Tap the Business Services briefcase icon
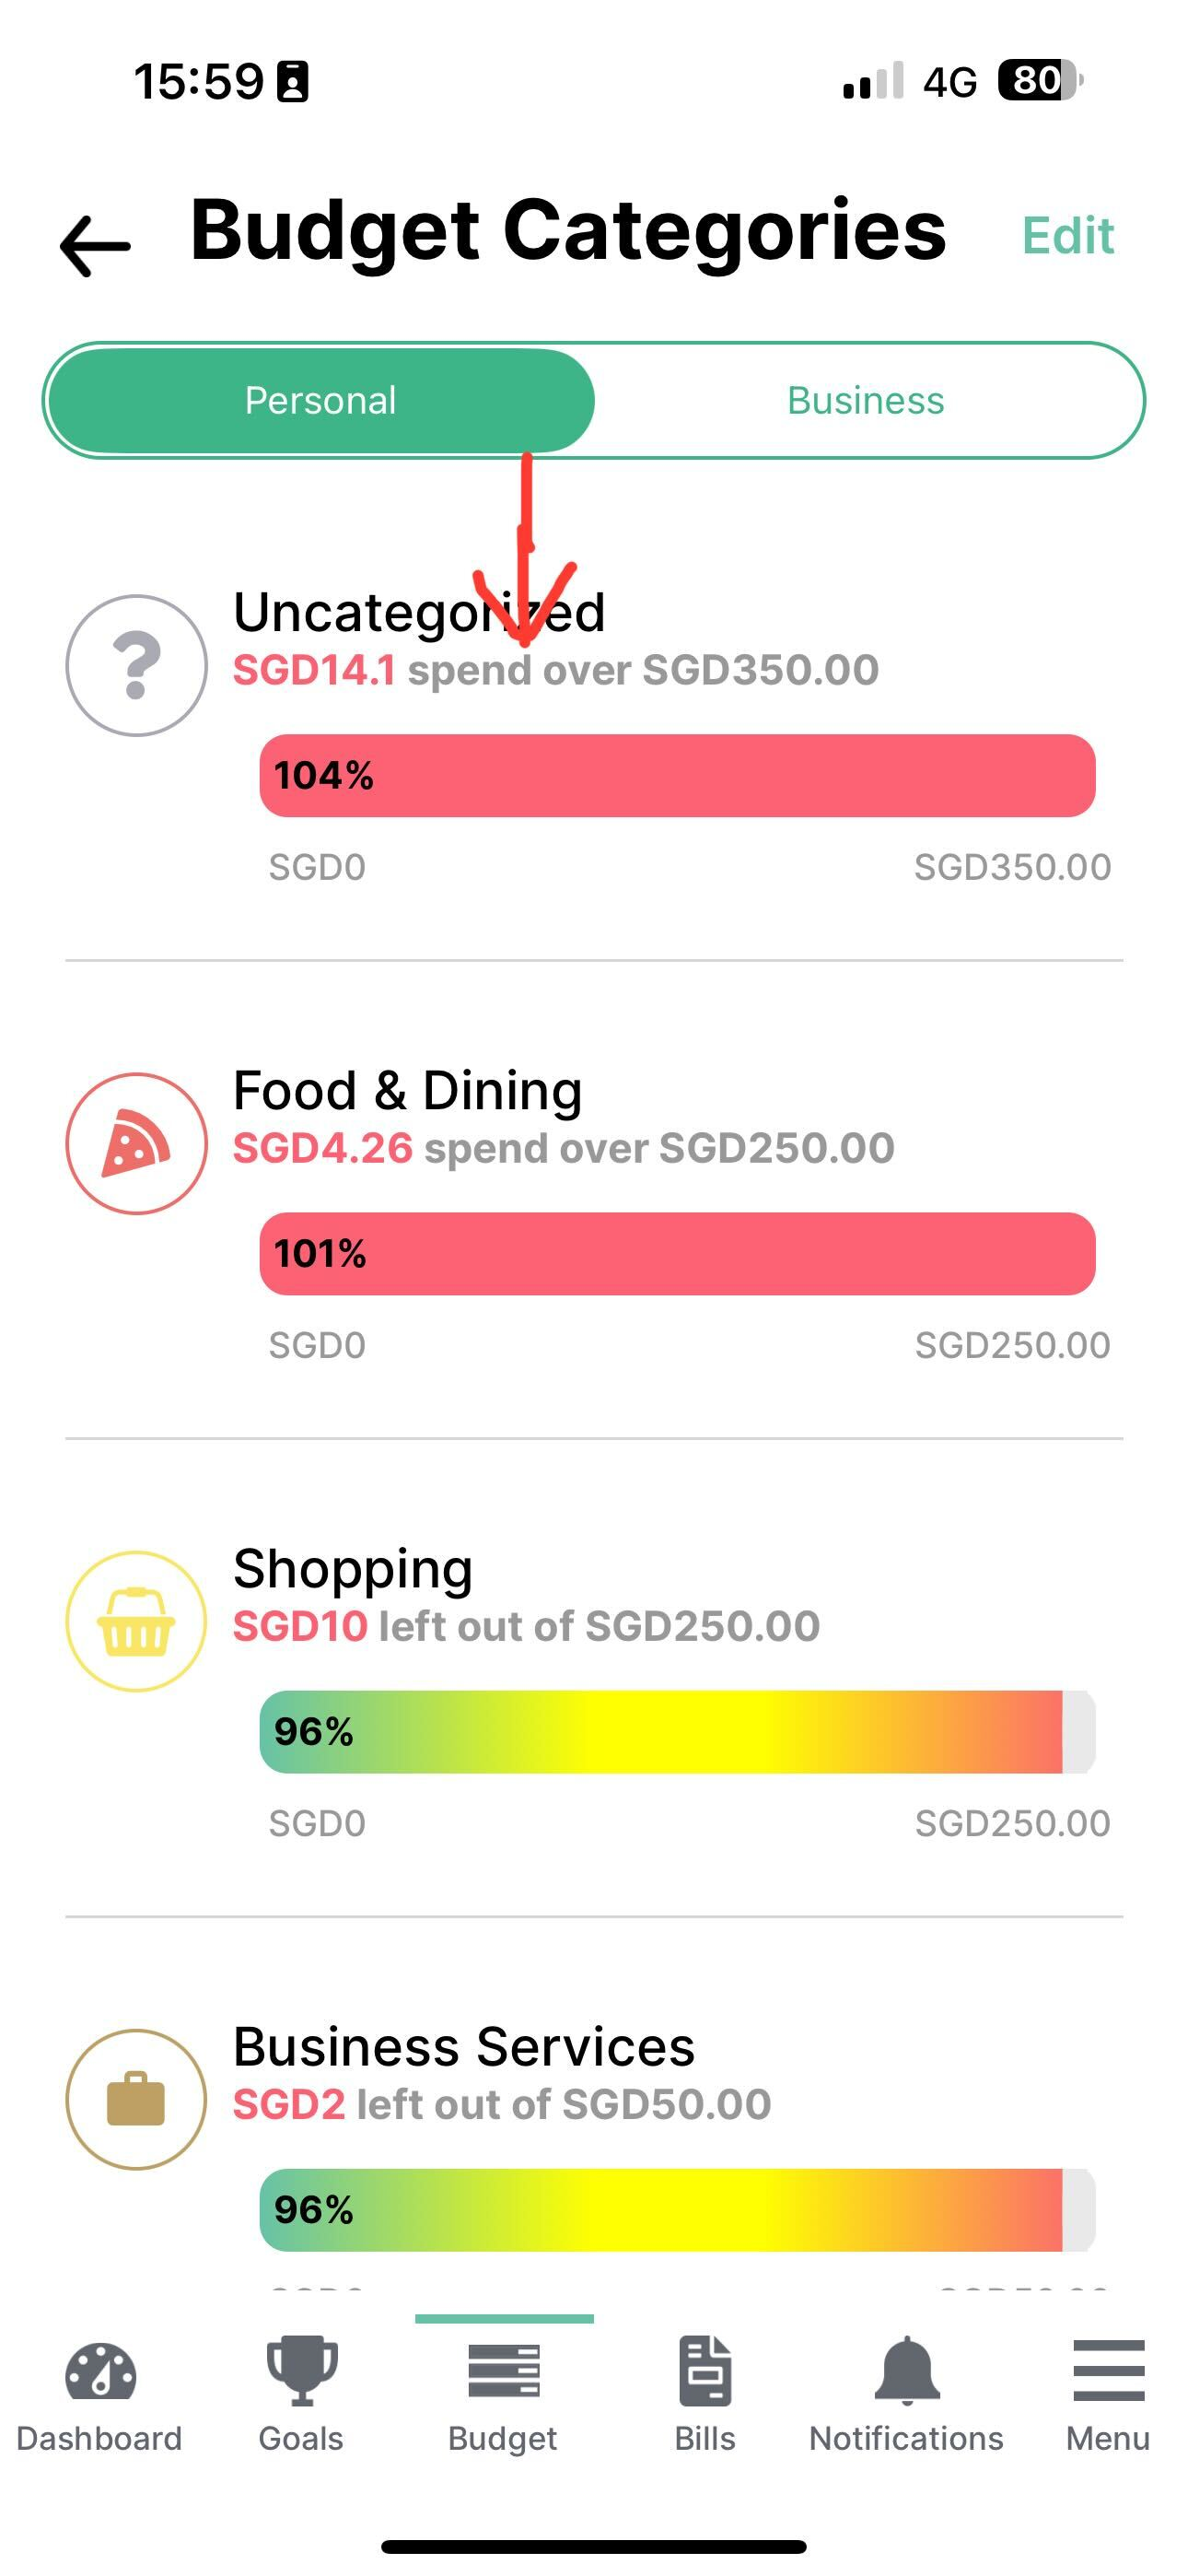The height and width of the screenshot is (2576, 1188). point(137,2100)
